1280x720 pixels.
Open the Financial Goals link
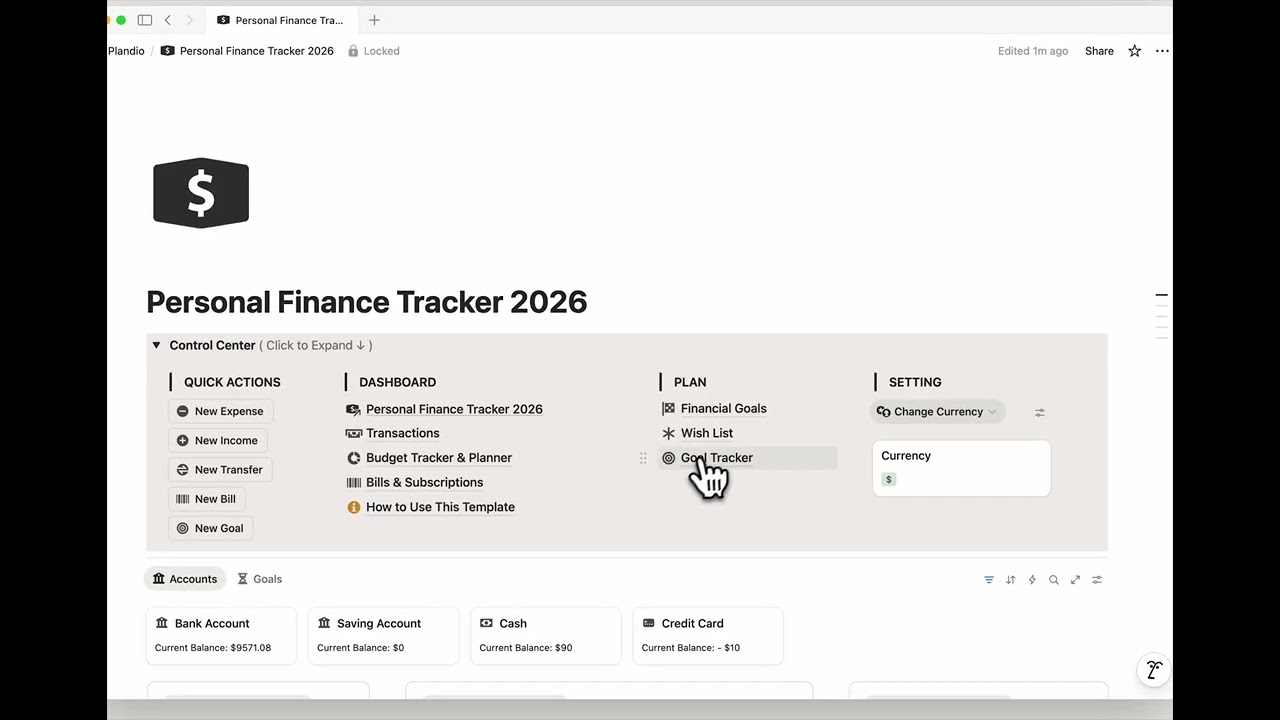(x=724, y=408)
